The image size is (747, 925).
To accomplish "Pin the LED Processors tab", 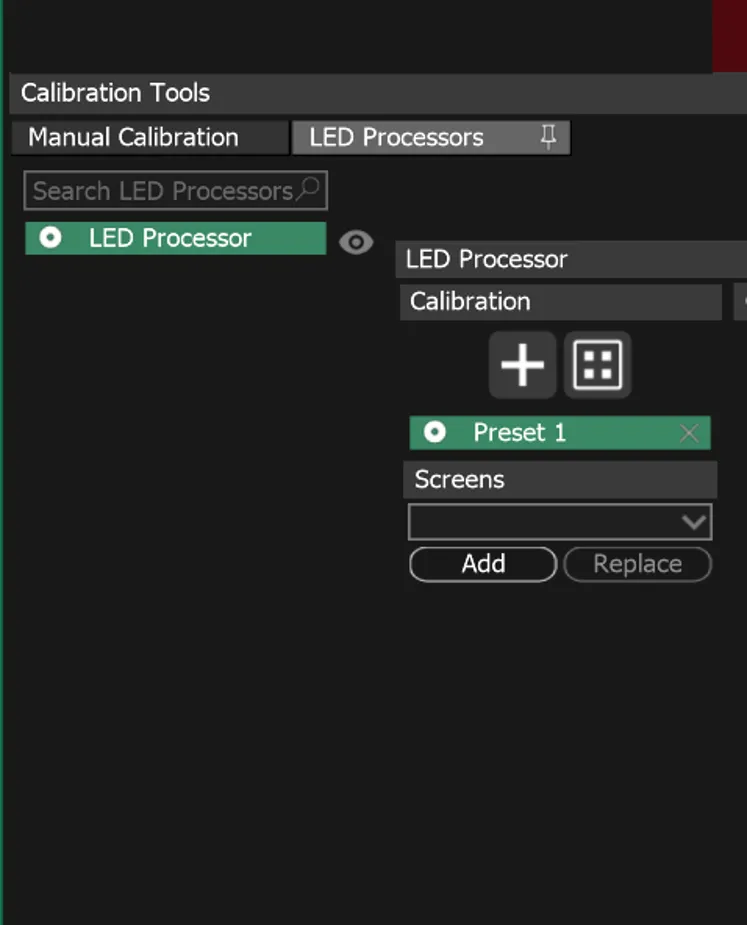I will [548, 137].
